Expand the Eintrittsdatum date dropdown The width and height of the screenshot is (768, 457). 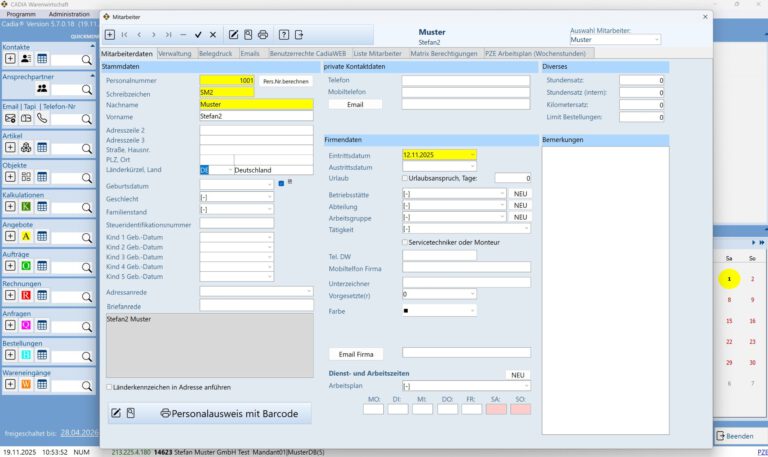472,155
